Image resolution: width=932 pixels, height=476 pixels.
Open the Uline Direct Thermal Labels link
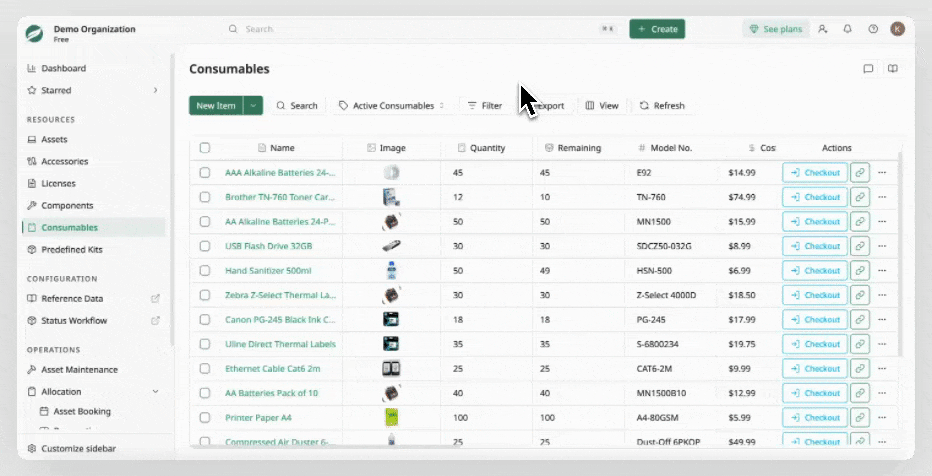point(281,343)
